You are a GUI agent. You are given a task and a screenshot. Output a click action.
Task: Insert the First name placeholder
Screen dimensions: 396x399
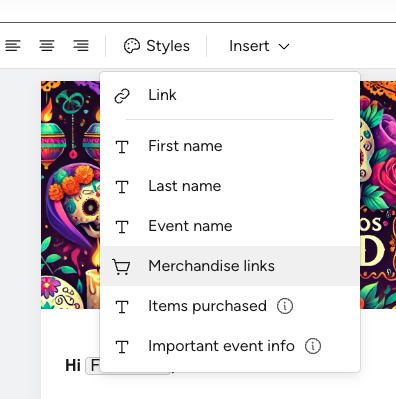point(230,146)
